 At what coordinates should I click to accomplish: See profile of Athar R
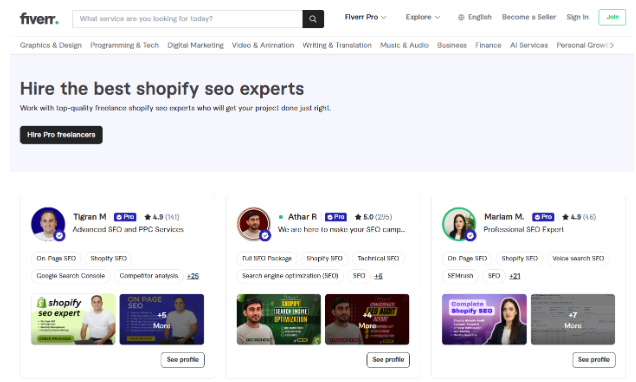[x=388, y=360]
